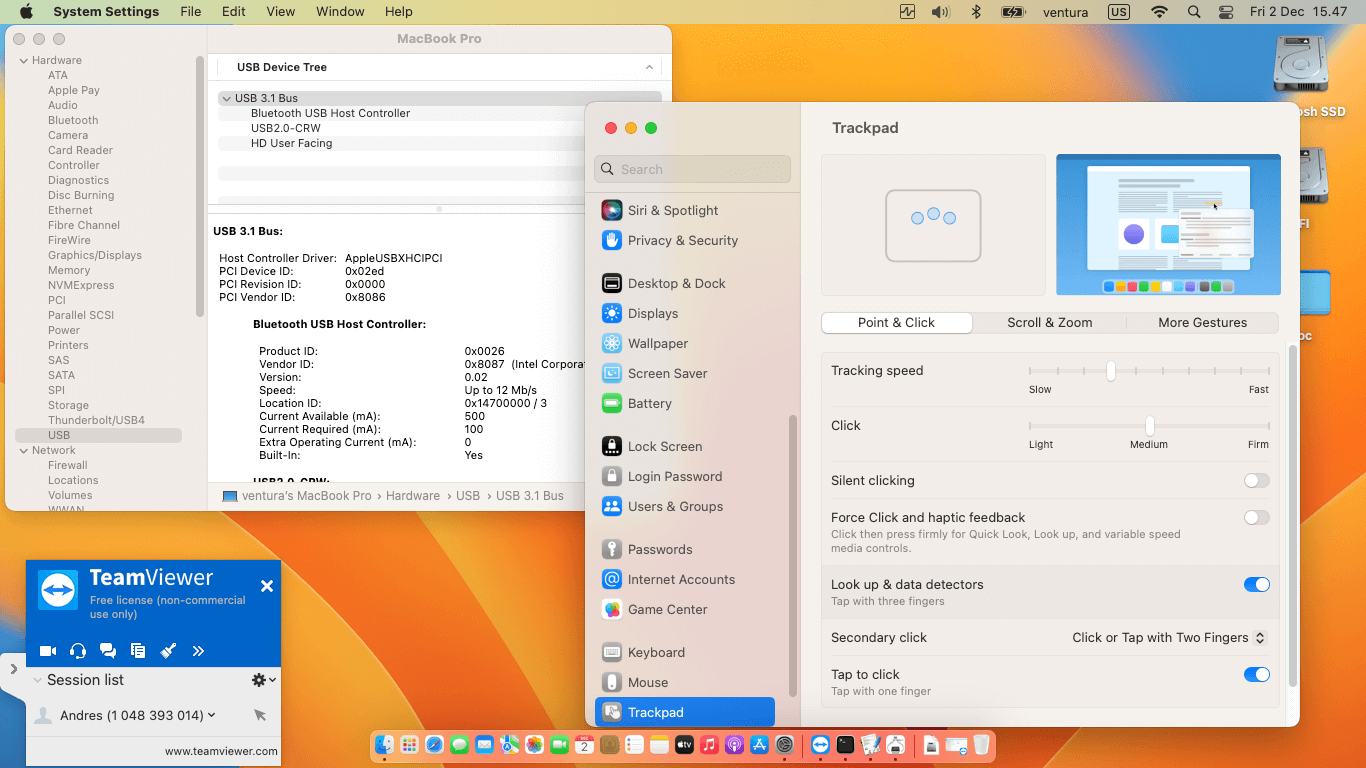Viewport: 1366px width, 768px height.
Task: Collapse the Hardware section in System Information
Action: [23, 60]
